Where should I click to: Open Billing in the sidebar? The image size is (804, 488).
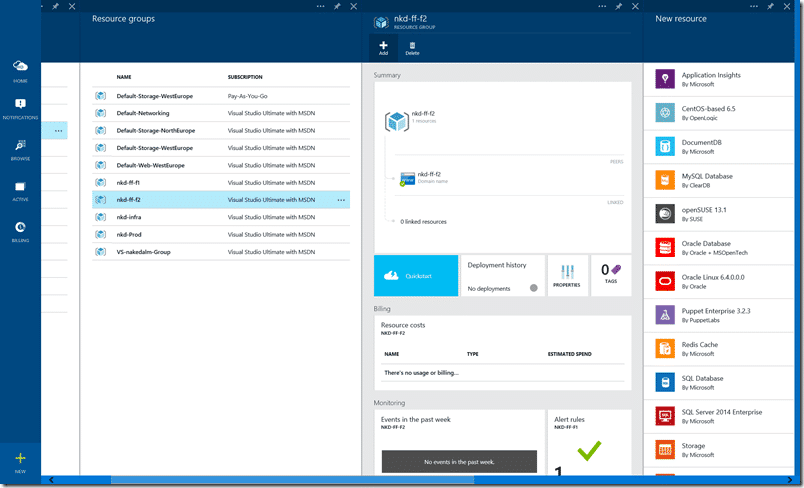click(x=20, y=232)
